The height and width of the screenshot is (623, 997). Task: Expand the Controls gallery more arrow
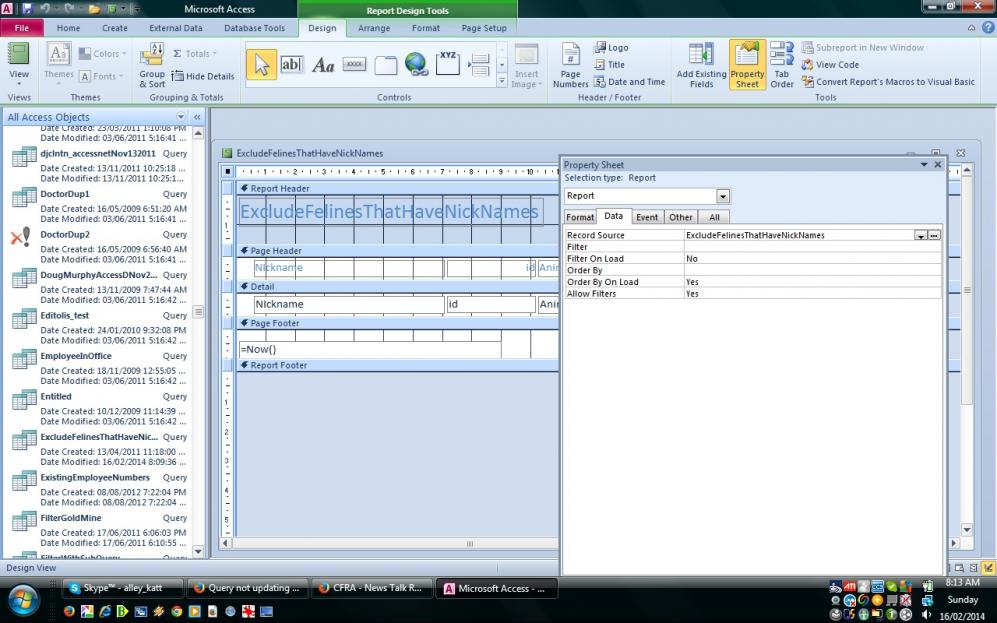click(x=502, y=81)
